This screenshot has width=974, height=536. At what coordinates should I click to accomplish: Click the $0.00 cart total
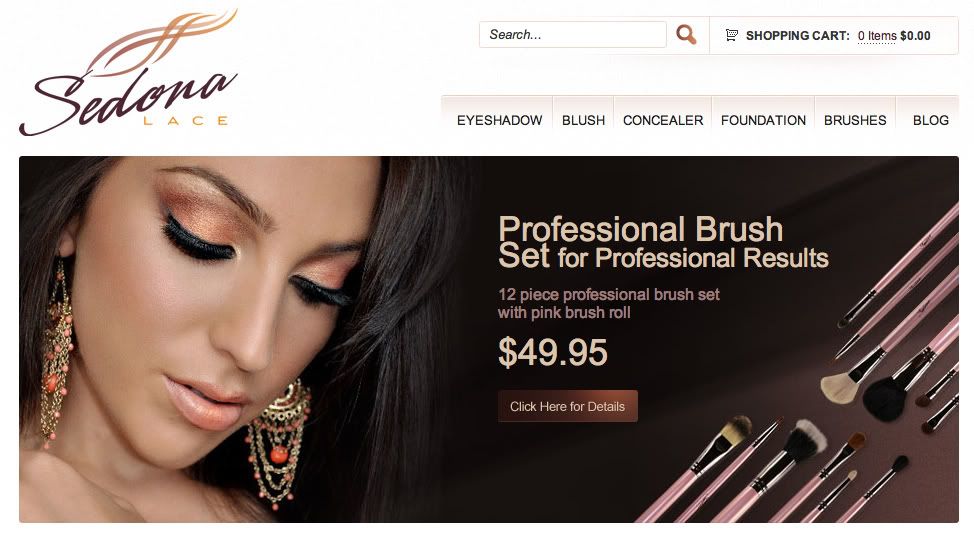click(x=915, y=36)
